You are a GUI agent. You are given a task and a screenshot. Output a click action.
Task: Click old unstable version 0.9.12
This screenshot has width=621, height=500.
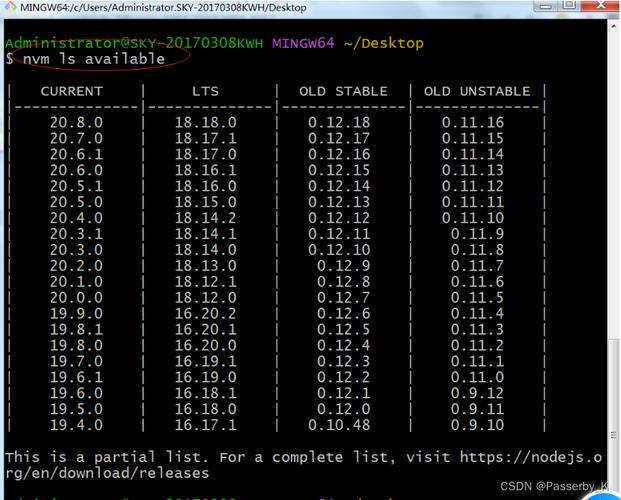tap(478, 393)
